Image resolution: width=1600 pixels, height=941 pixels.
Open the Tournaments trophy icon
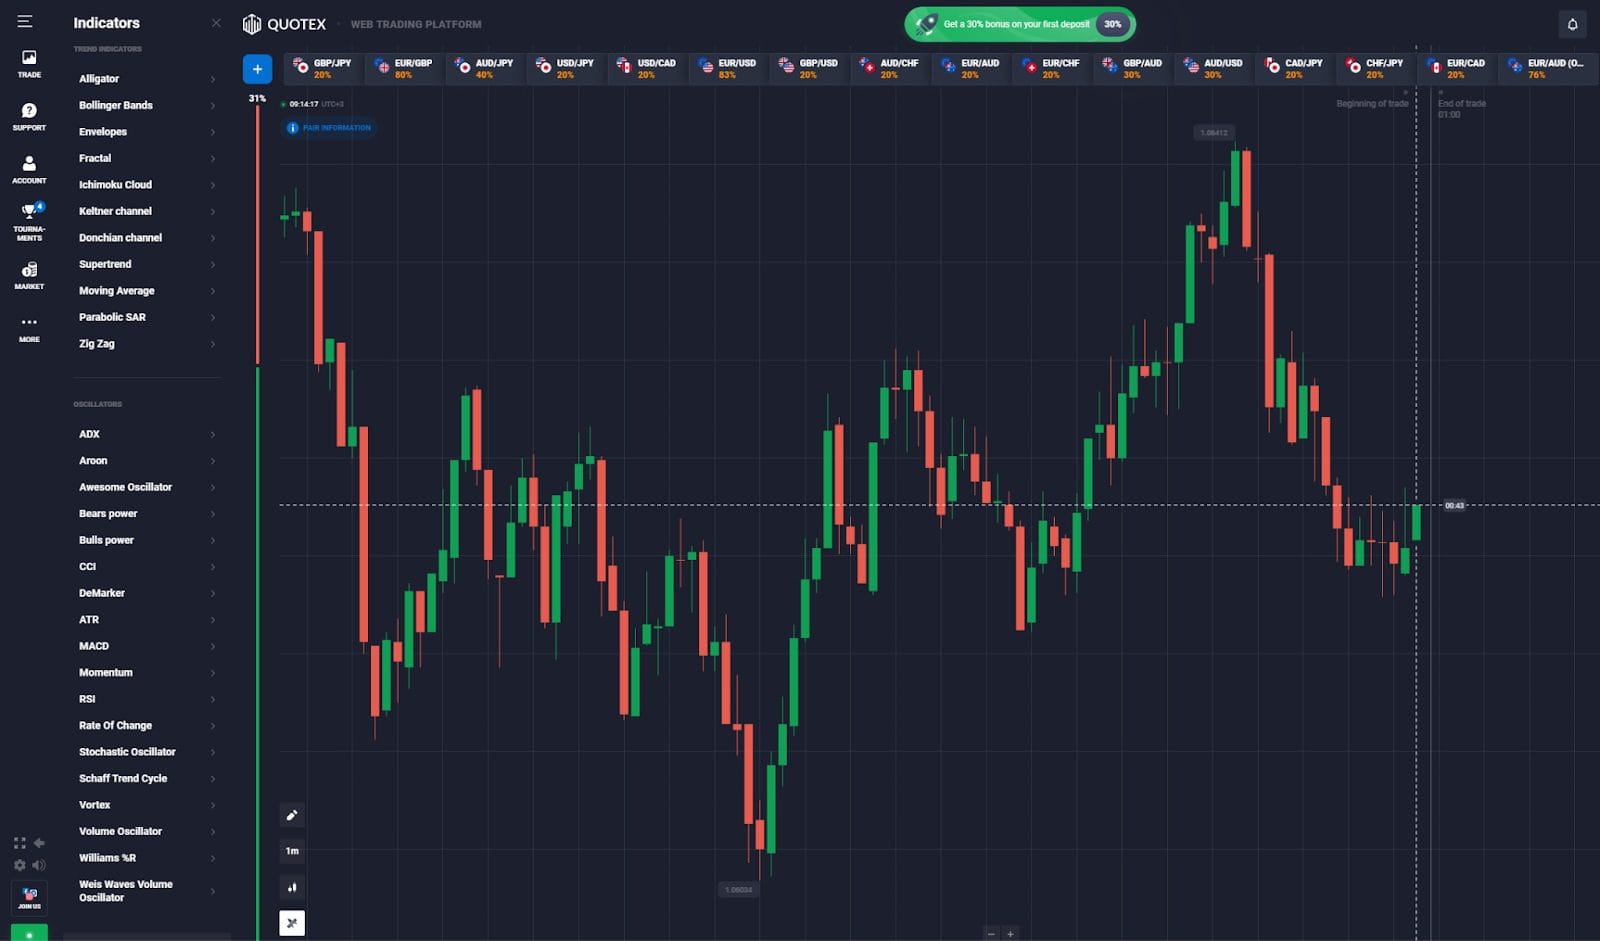[29, 221]
